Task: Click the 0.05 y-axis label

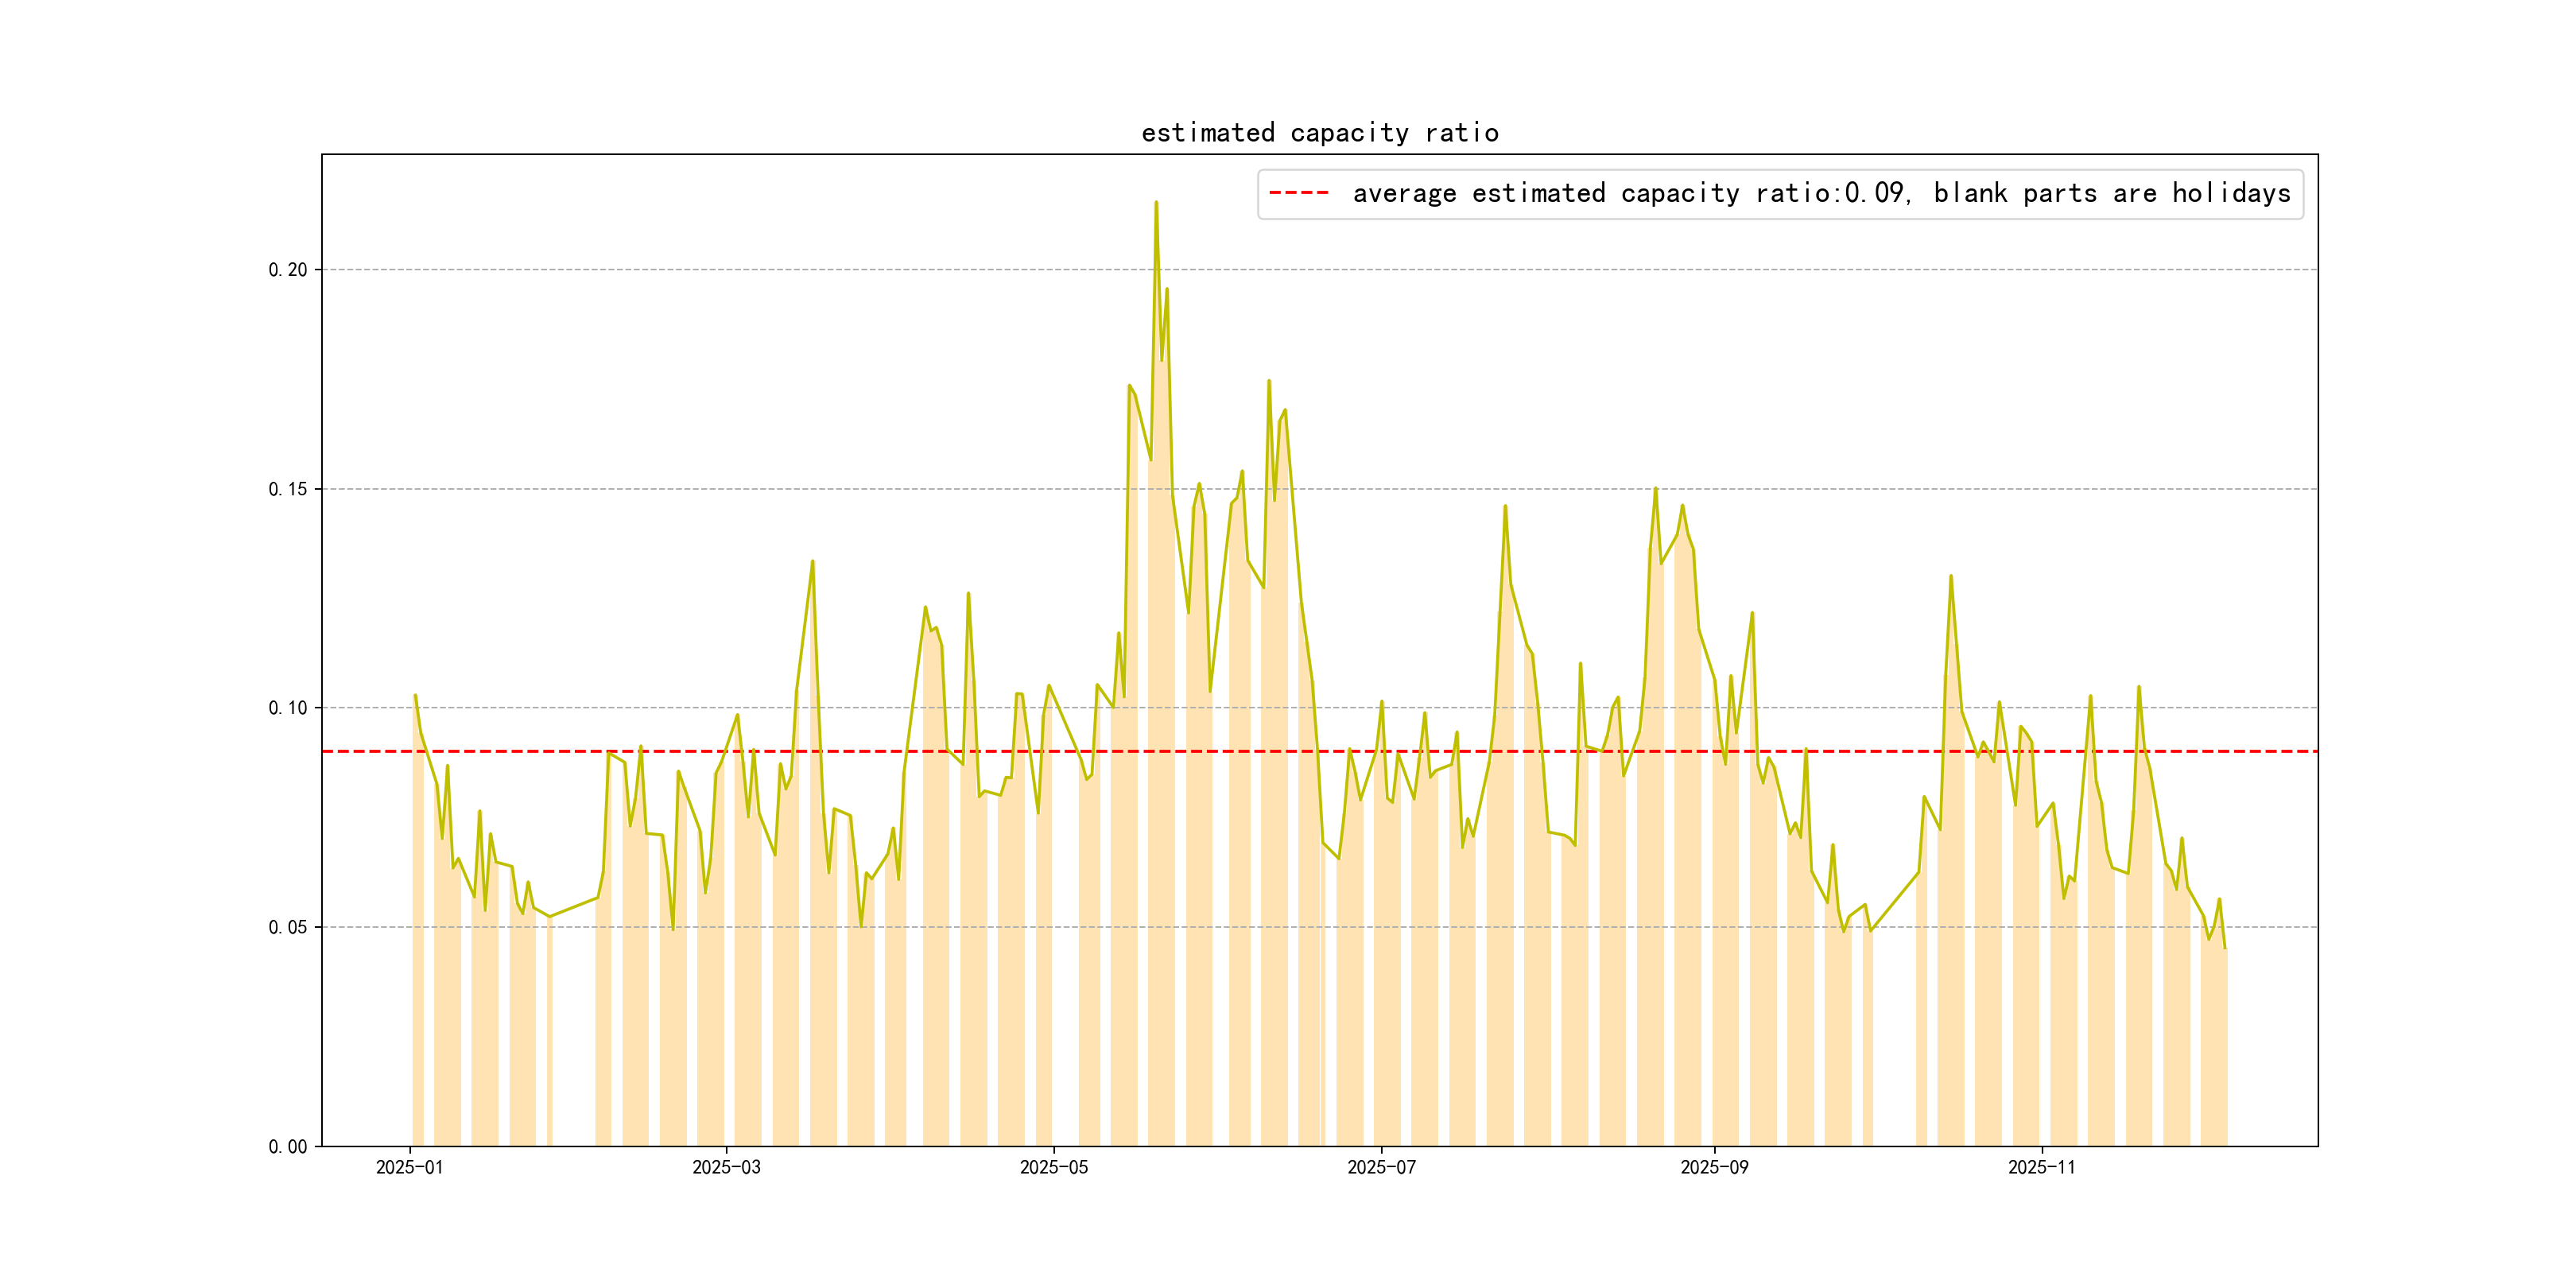Action: tap(288, 927)
